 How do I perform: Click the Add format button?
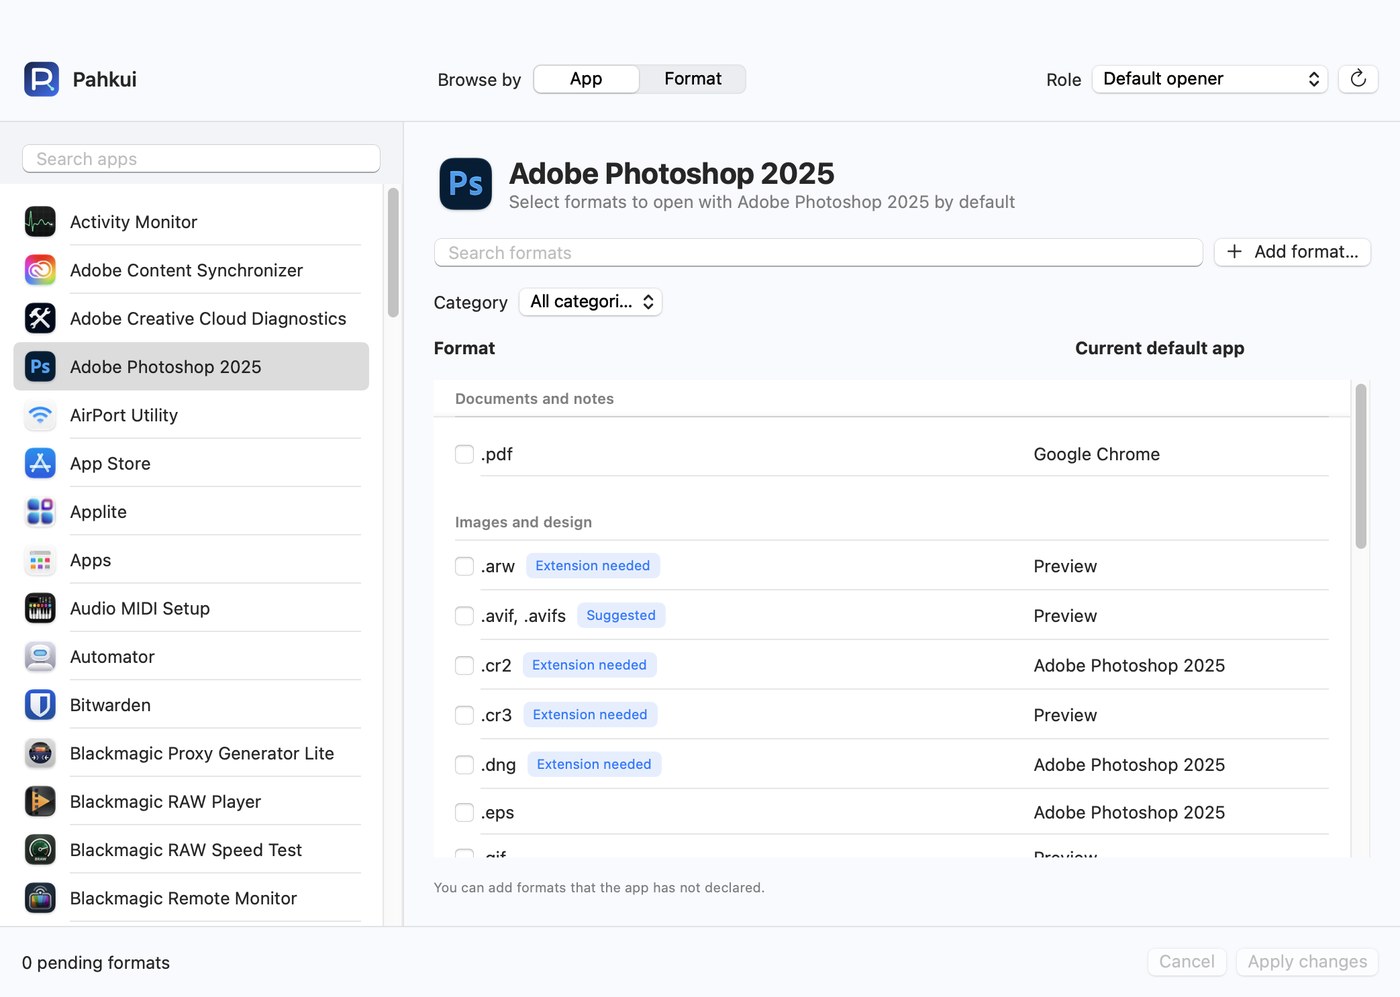tap(1292, 252)
